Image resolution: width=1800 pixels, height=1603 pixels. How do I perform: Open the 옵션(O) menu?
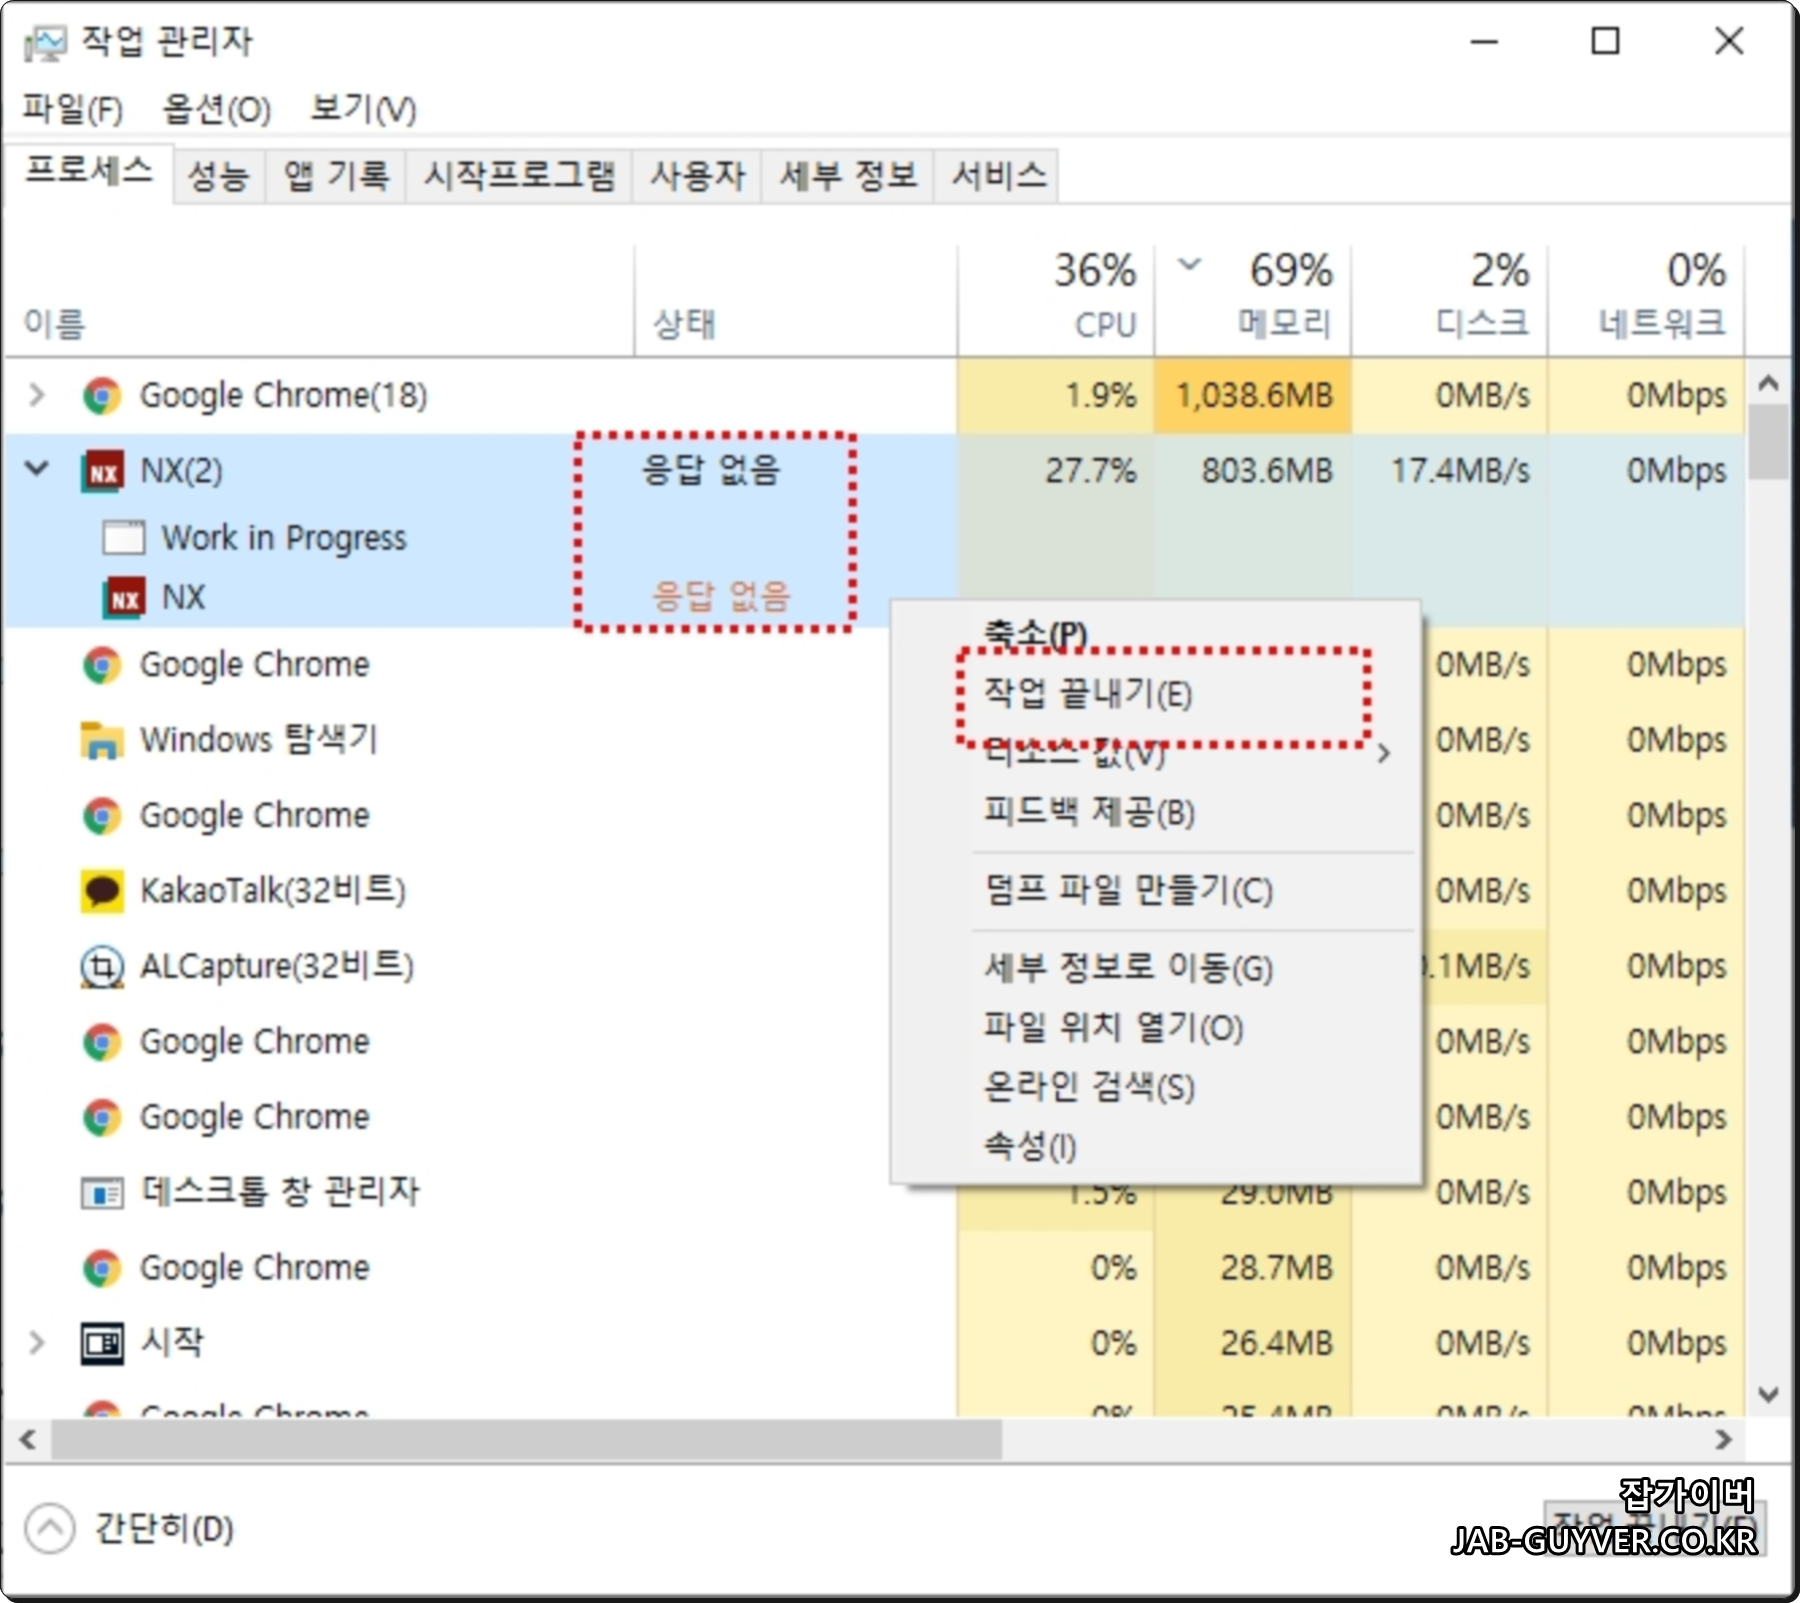click(x=216, y=109)
